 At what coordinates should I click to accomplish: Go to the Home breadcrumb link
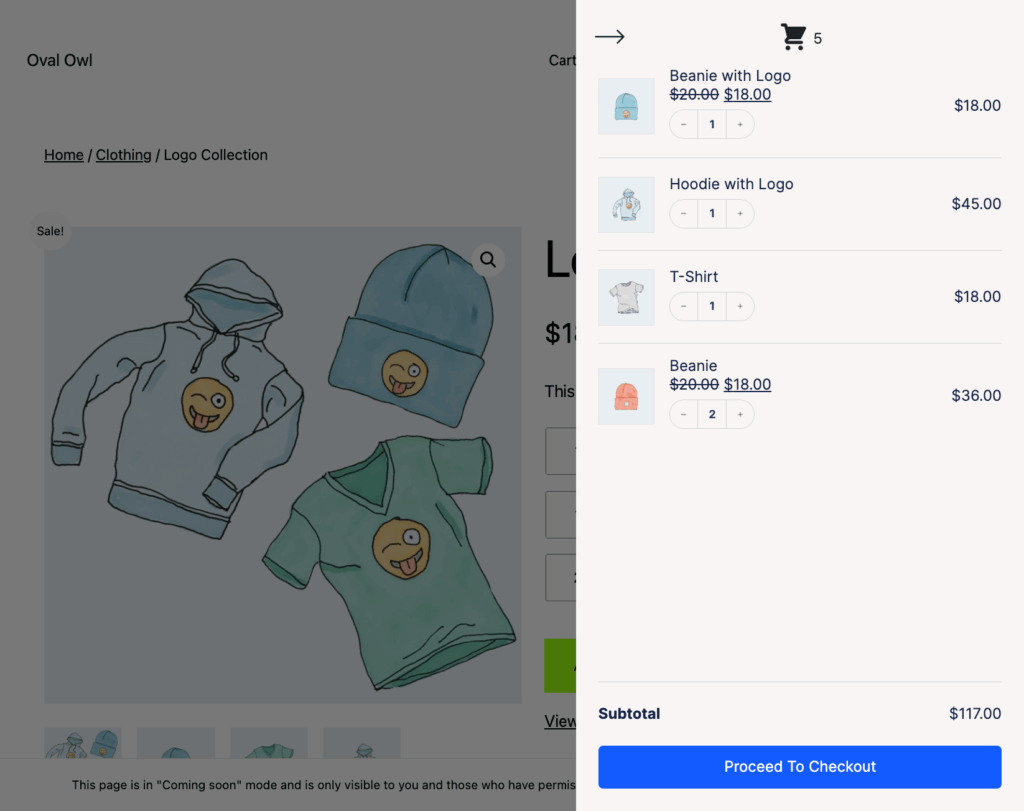point(64,155)
